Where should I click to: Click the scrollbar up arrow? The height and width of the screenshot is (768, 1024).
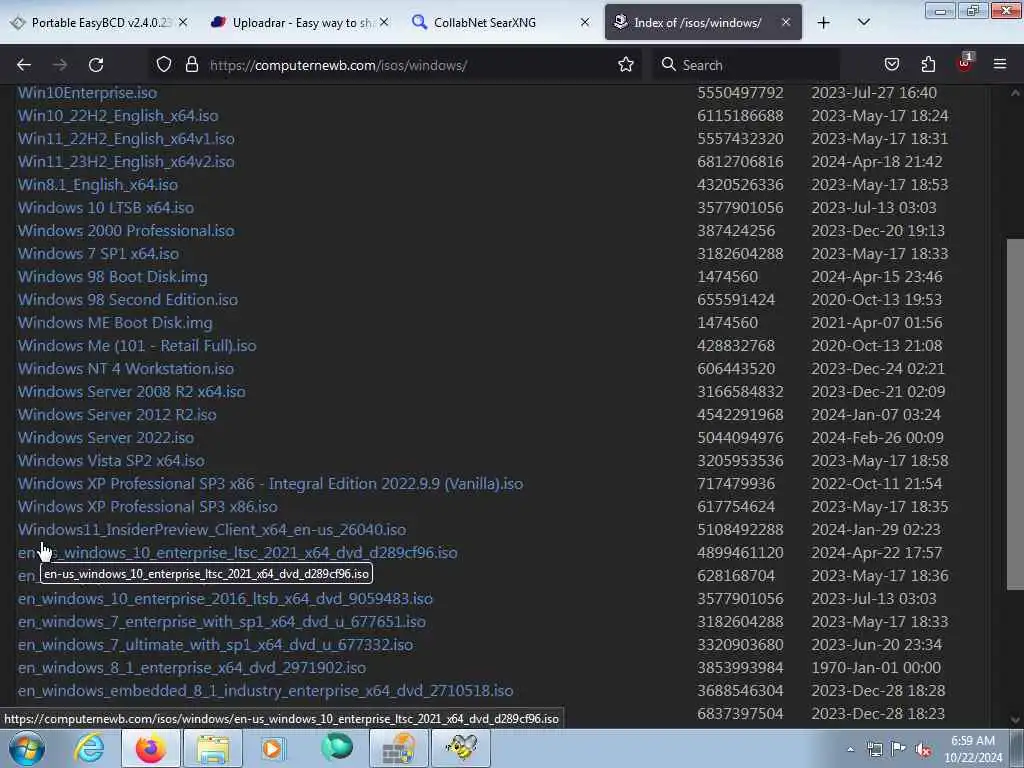pos(1015,93)
